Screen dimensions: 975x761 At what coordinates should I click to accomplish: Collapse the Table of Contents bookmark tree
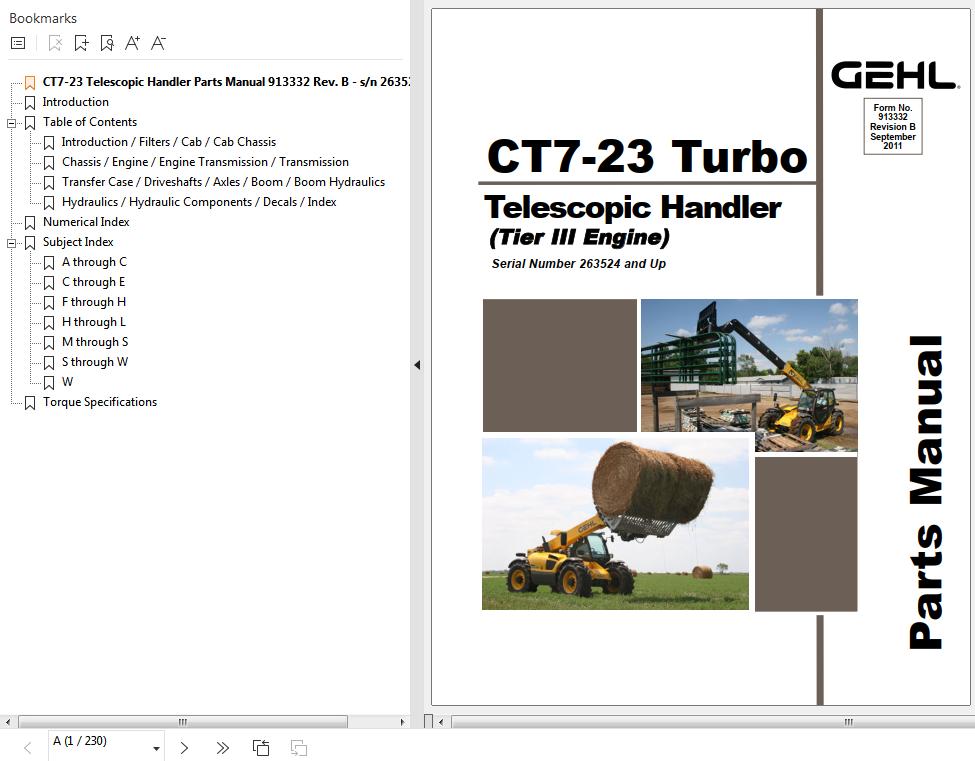coord(11,123)
